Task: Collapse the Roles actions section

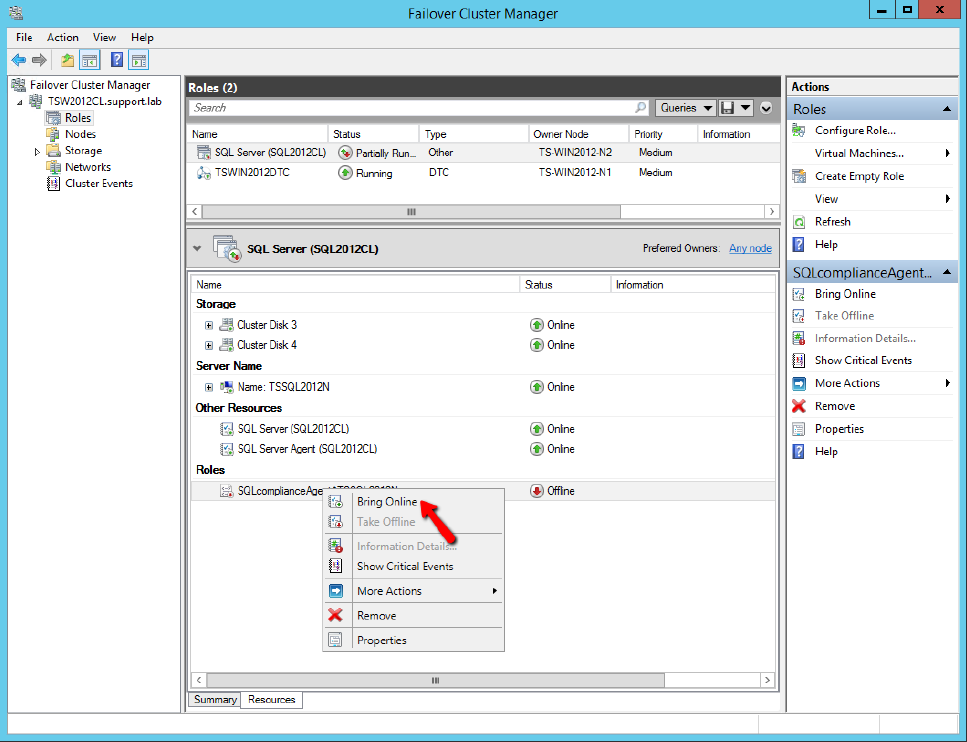Action: coord(947,109)
